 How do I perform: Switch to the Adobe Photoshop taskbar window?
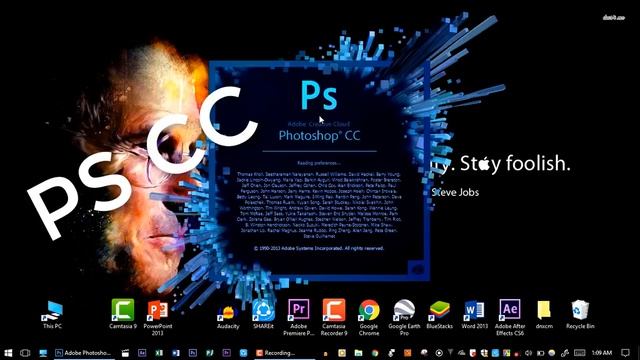(x=83, y=353)
